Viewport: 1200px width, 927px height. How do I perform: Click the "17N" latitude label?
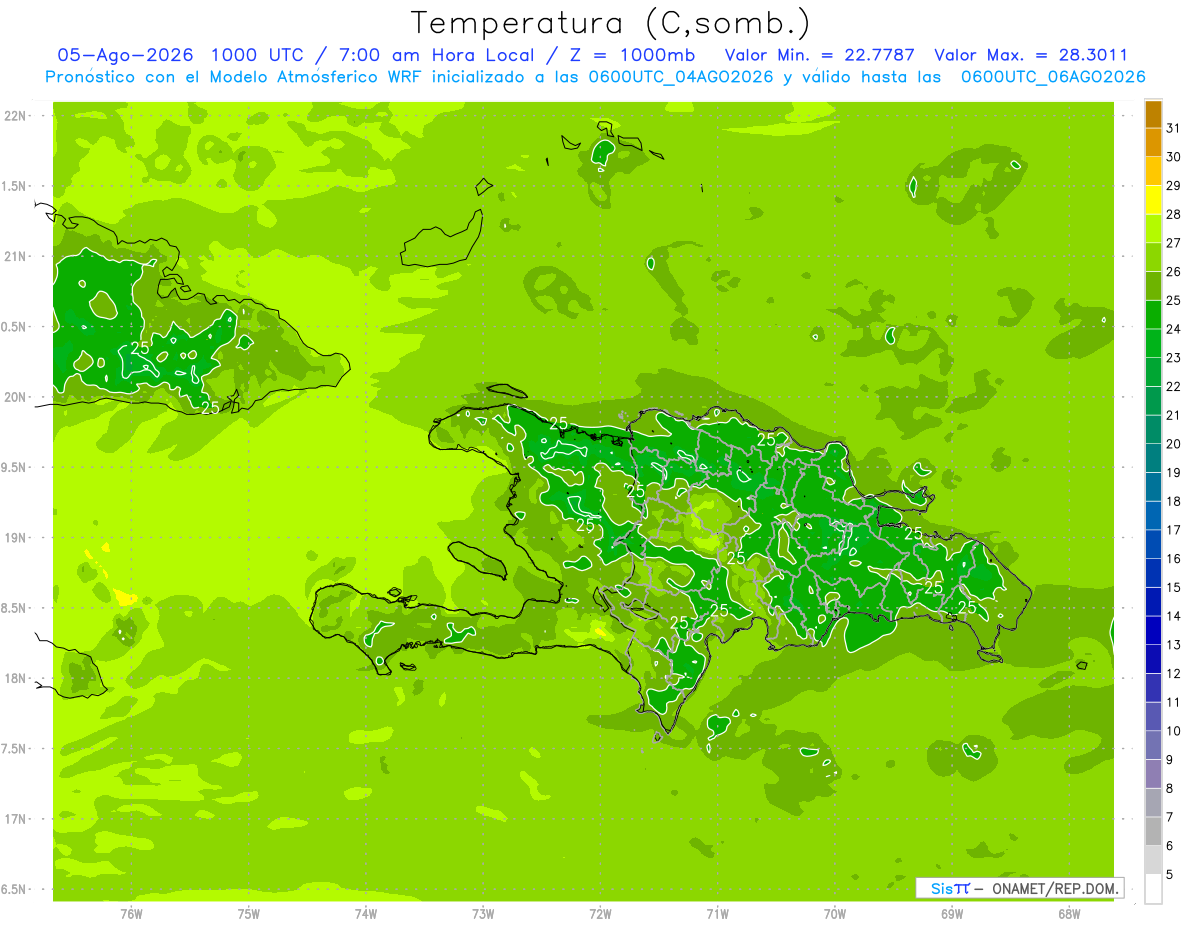point(15,819)
